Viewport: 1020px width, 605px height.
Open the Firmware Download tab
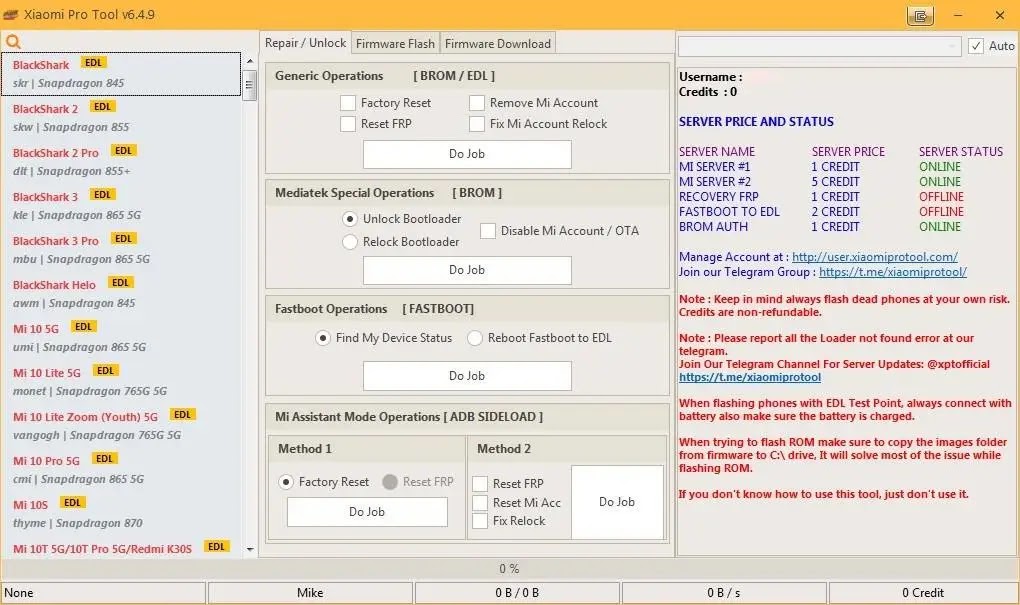pyautogui.click(x=498, y=44)
